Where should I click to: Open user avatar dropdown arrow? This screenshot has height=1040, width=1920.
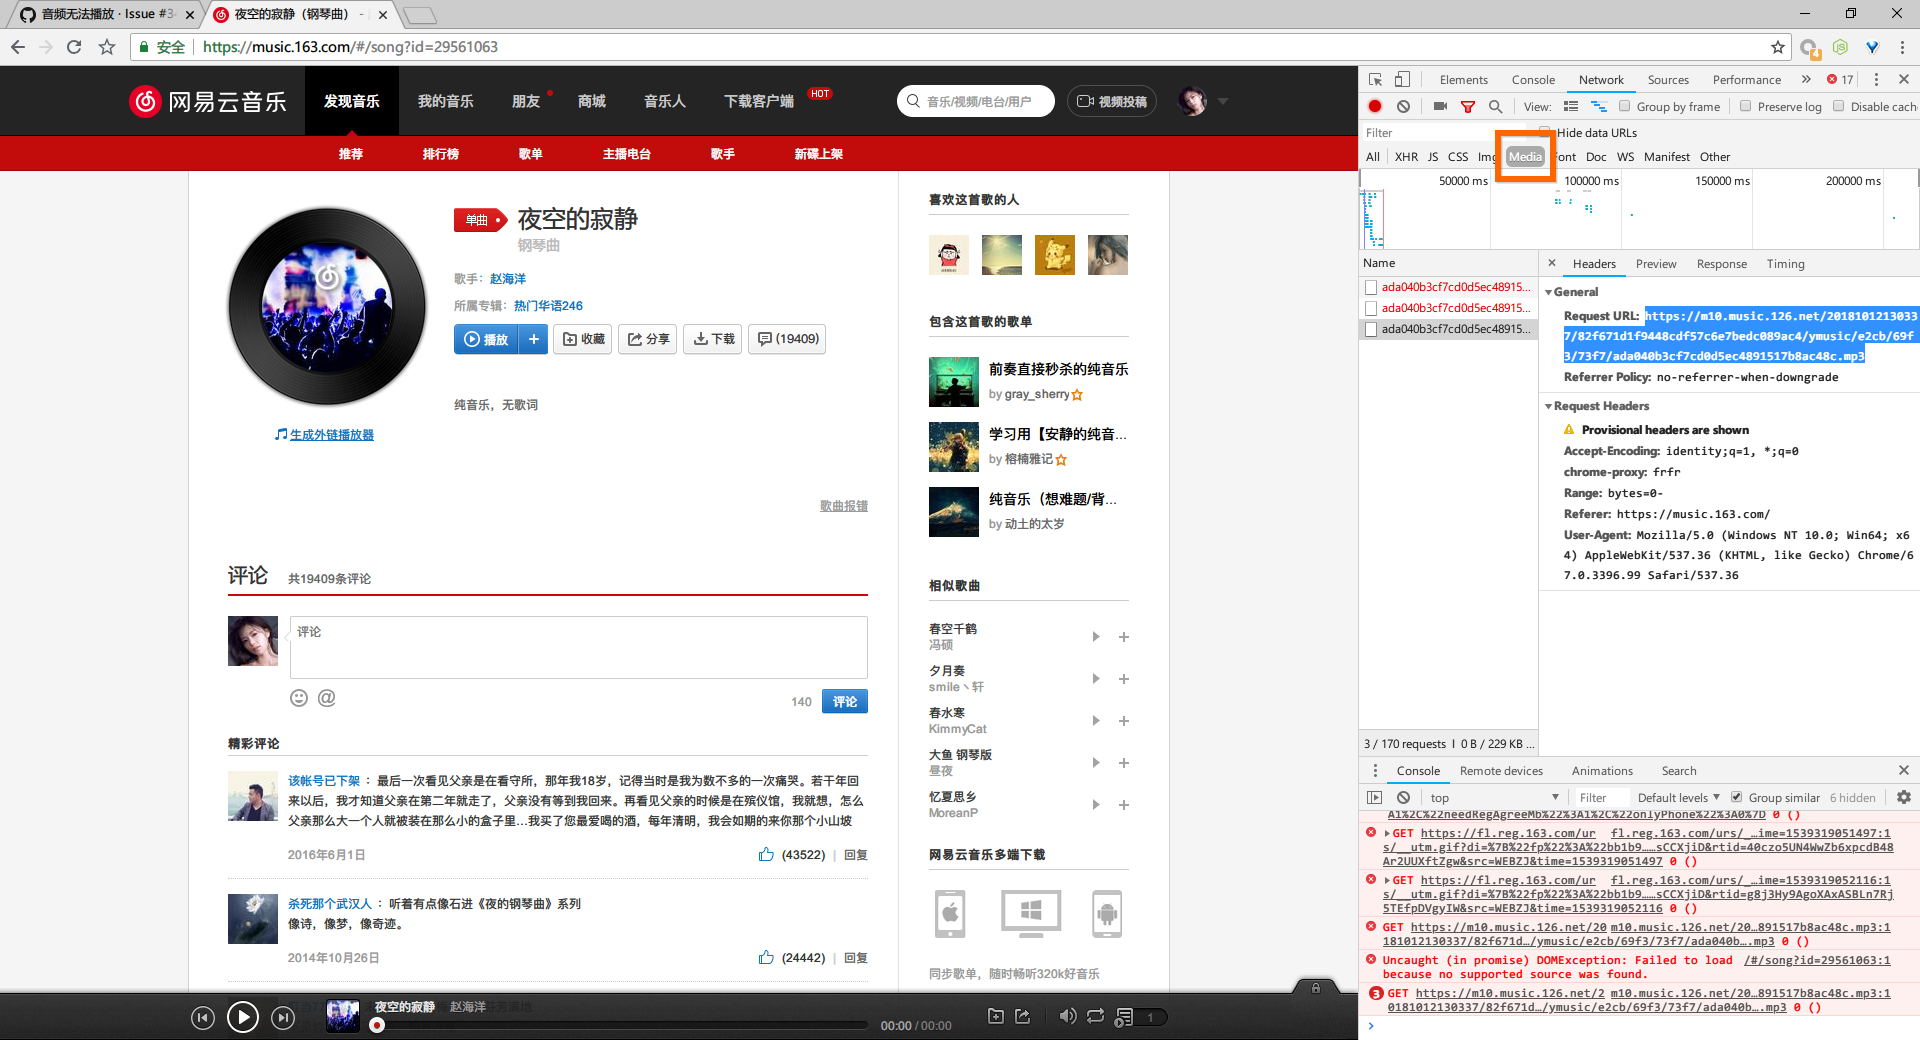1222,101
